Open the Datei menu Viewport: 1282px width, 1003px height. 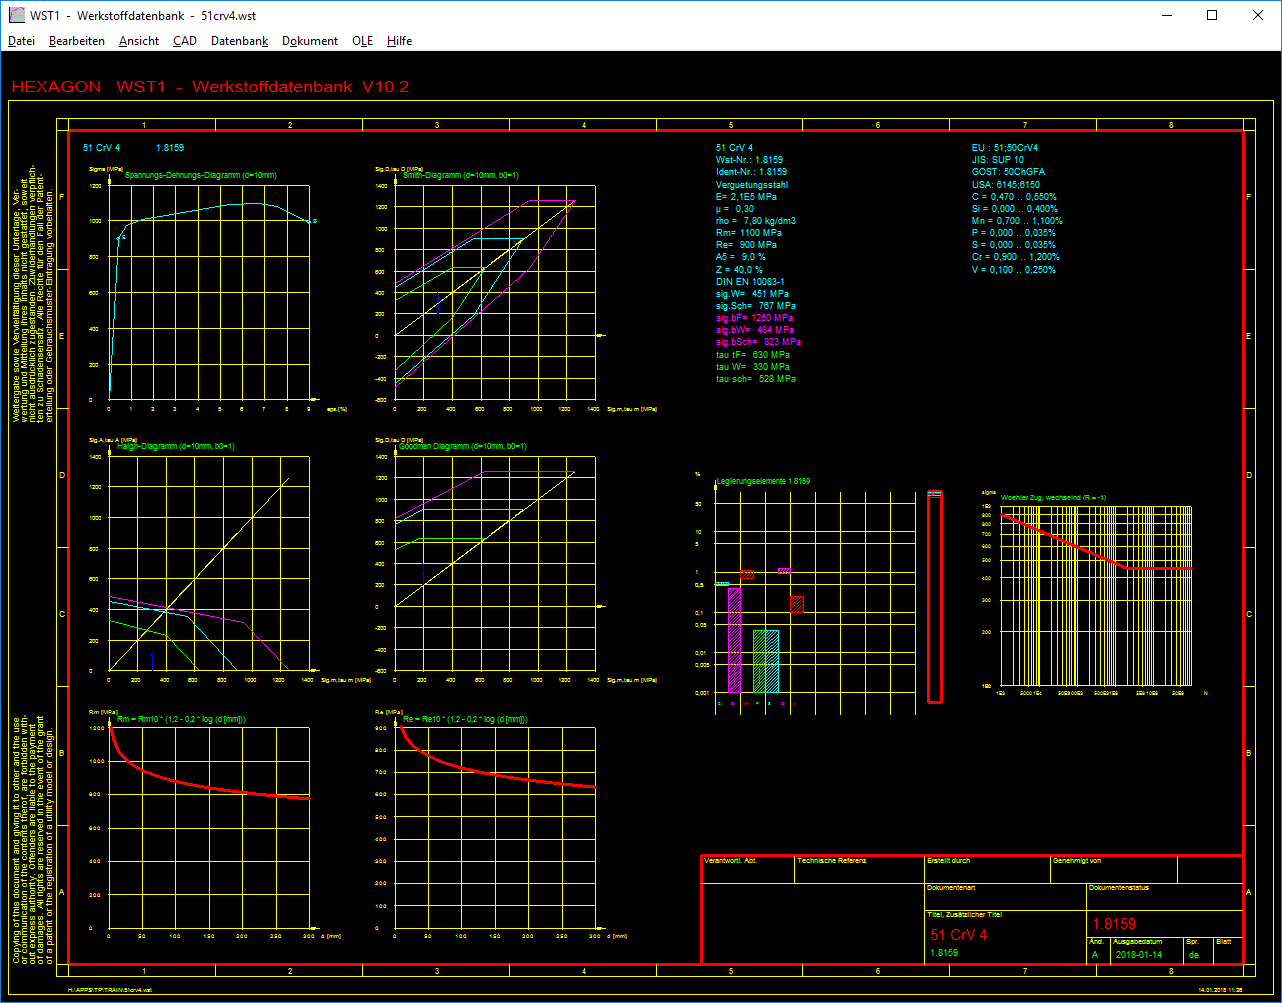[21, 41]
